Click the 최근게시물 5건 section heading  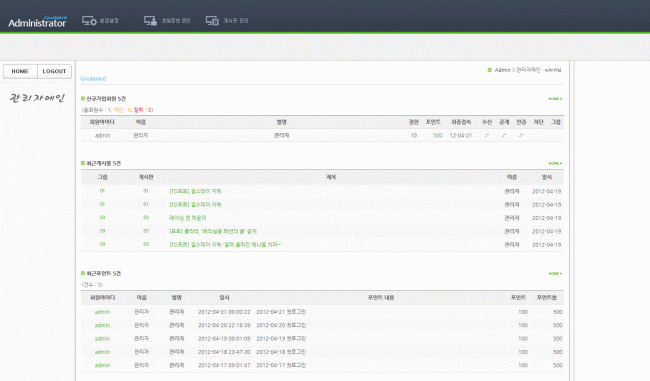[x=103, y=163]
